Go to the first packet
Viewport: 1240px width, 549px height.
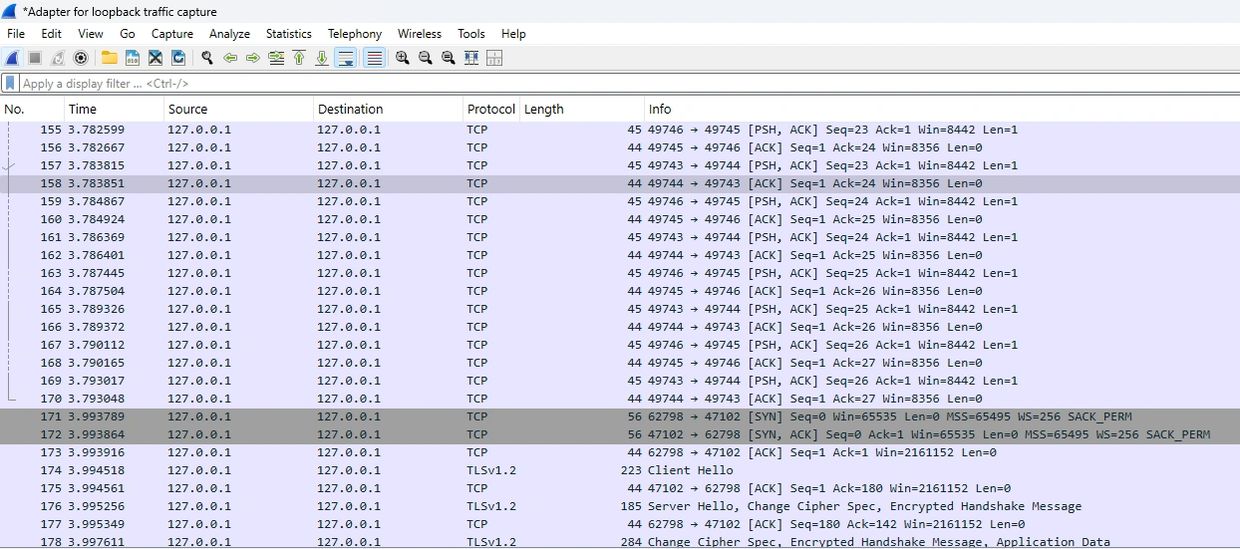coord(299,58)
